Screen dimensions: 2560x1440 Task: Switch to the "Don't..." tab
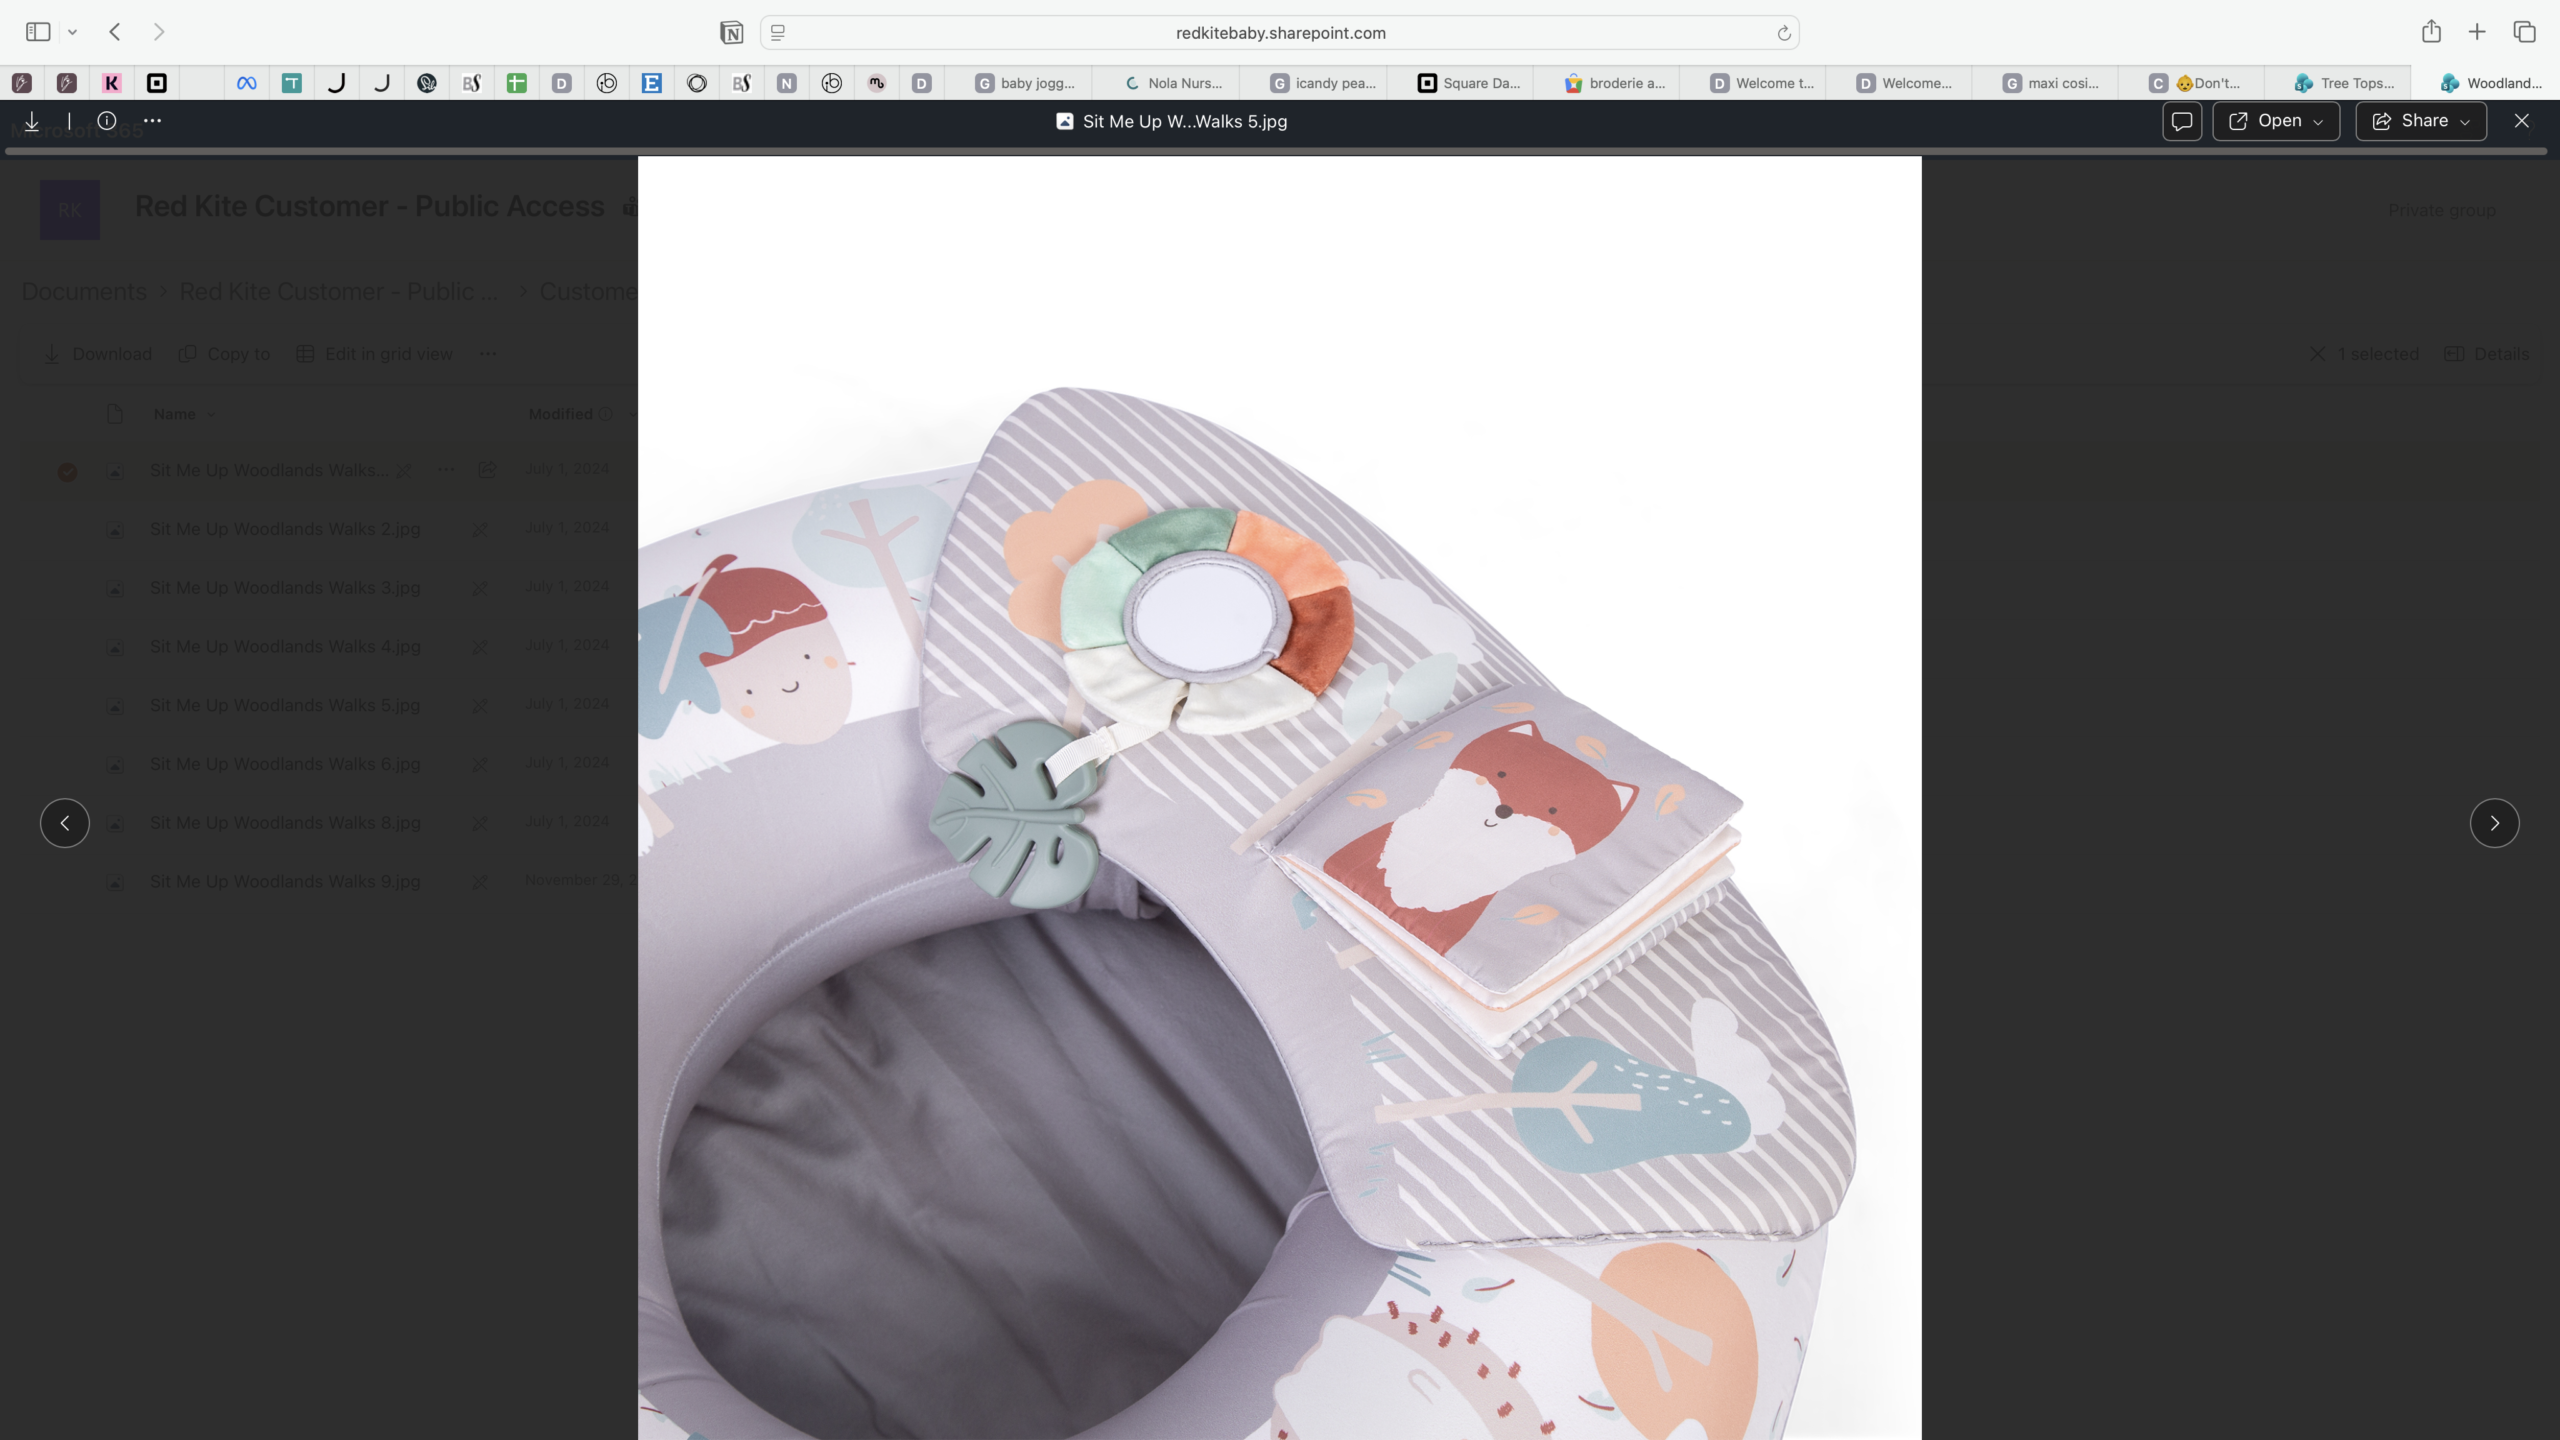[x=2192, y=83]
